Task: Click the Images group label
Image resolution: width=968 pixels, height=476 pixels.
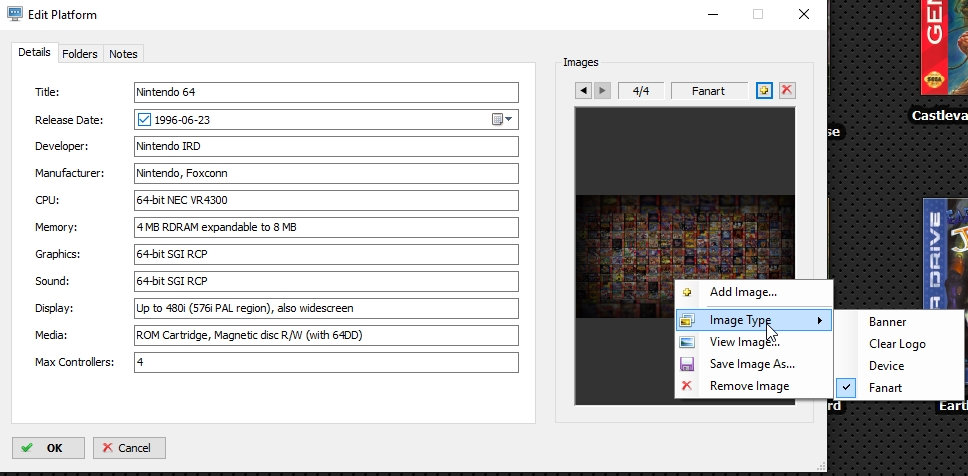Action: click(x=581, y=62)
